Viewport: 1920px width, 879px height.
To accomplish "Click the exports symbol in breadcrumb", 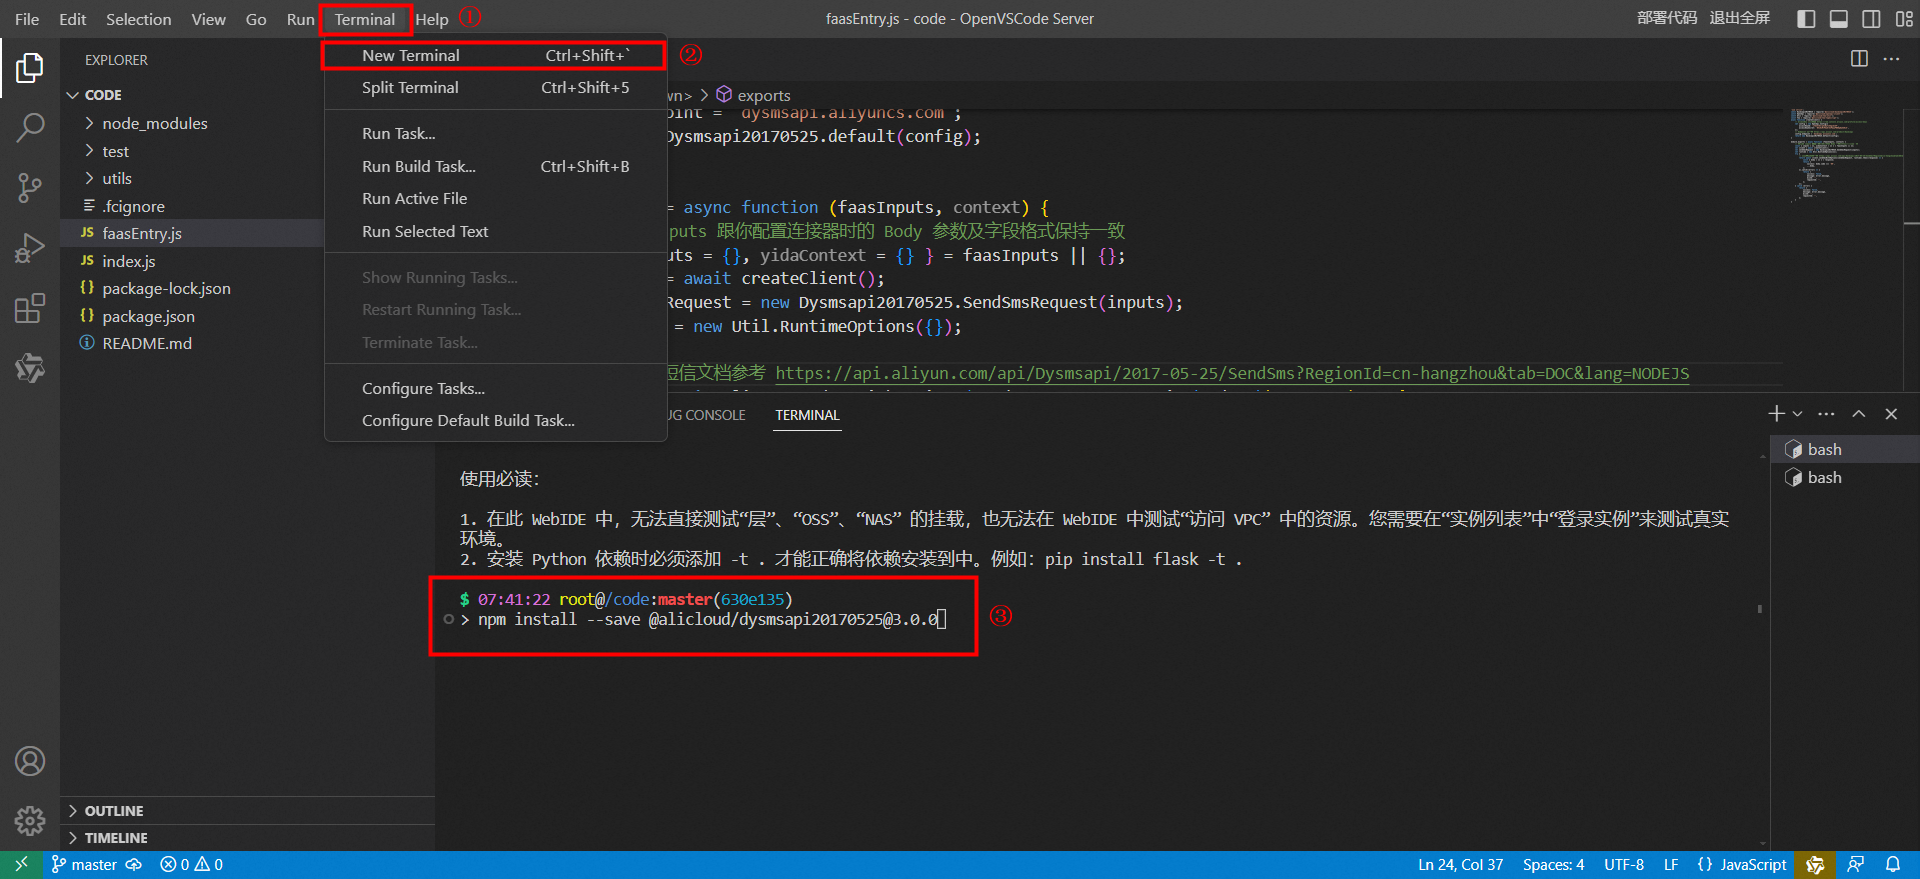I will [x=764, y=96].
